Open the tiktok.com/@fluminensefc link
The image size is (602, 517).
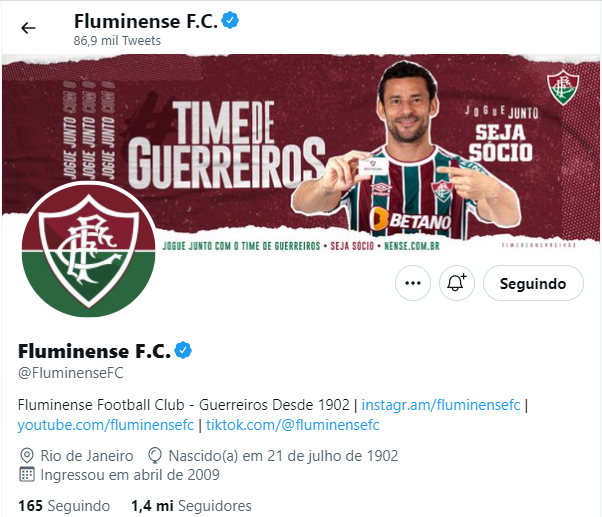pyautogui.click(x=293, y=425)
